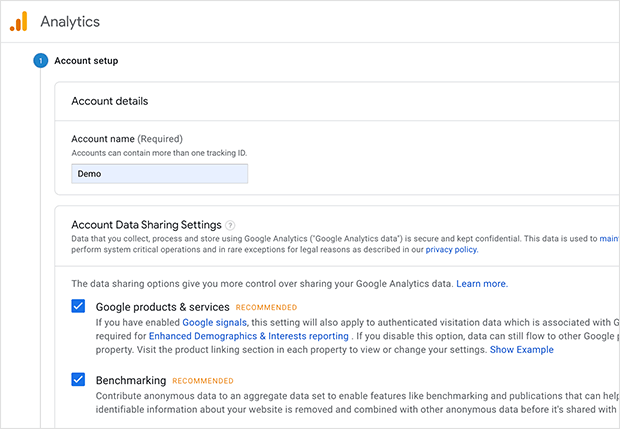Click RECOMMENDED tag beside Google products & services
Viewport: 620px width, 429px height.
click(x=266, y=307)
